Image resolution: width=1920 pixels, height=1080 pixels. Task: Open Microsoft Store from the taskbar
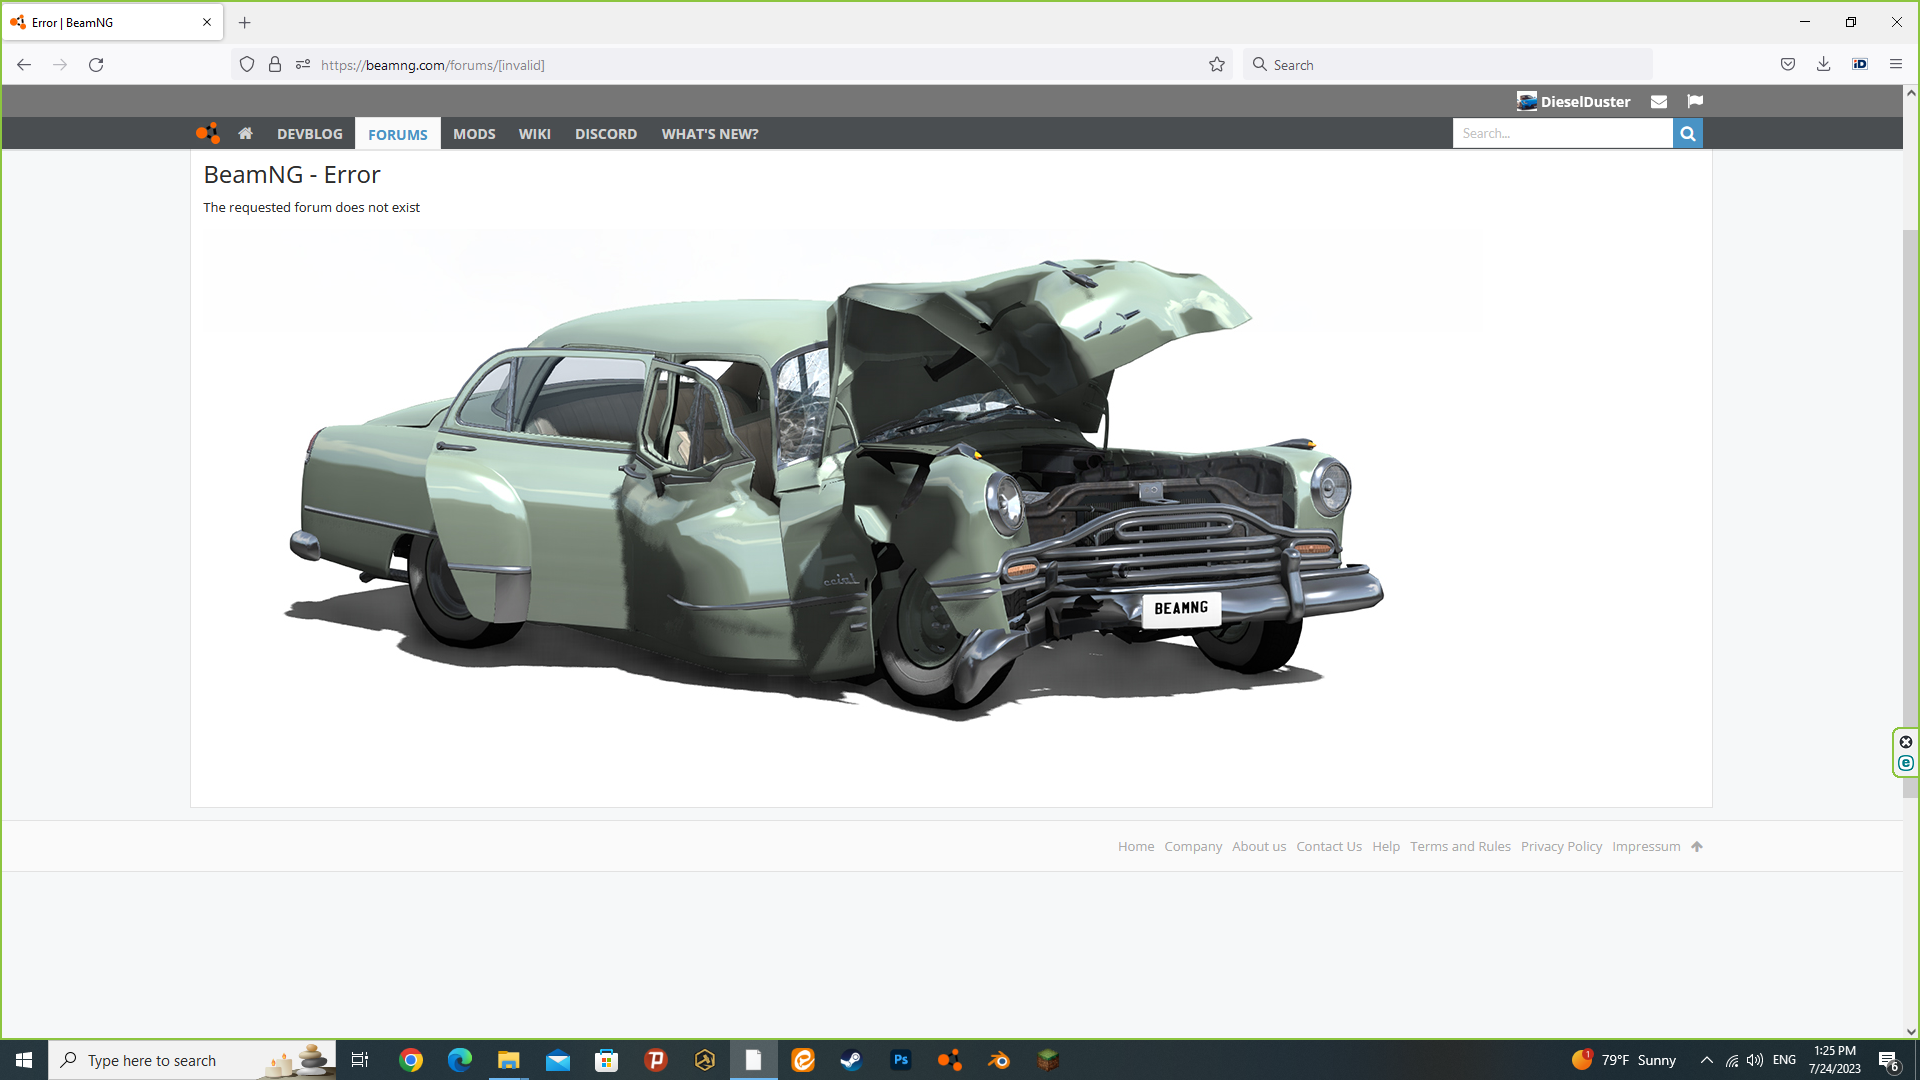pos(607,1060)
